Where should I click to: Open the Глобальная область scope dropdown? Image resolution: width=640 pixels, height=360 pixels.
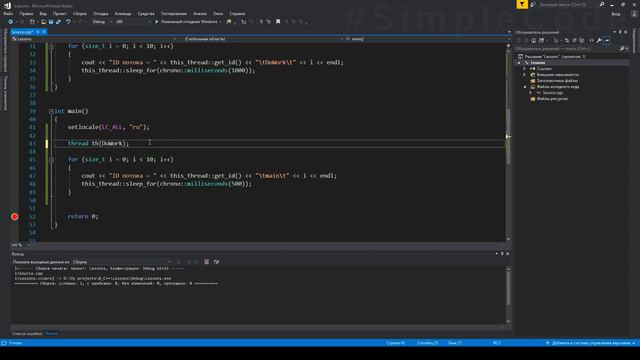click(262, 39)
